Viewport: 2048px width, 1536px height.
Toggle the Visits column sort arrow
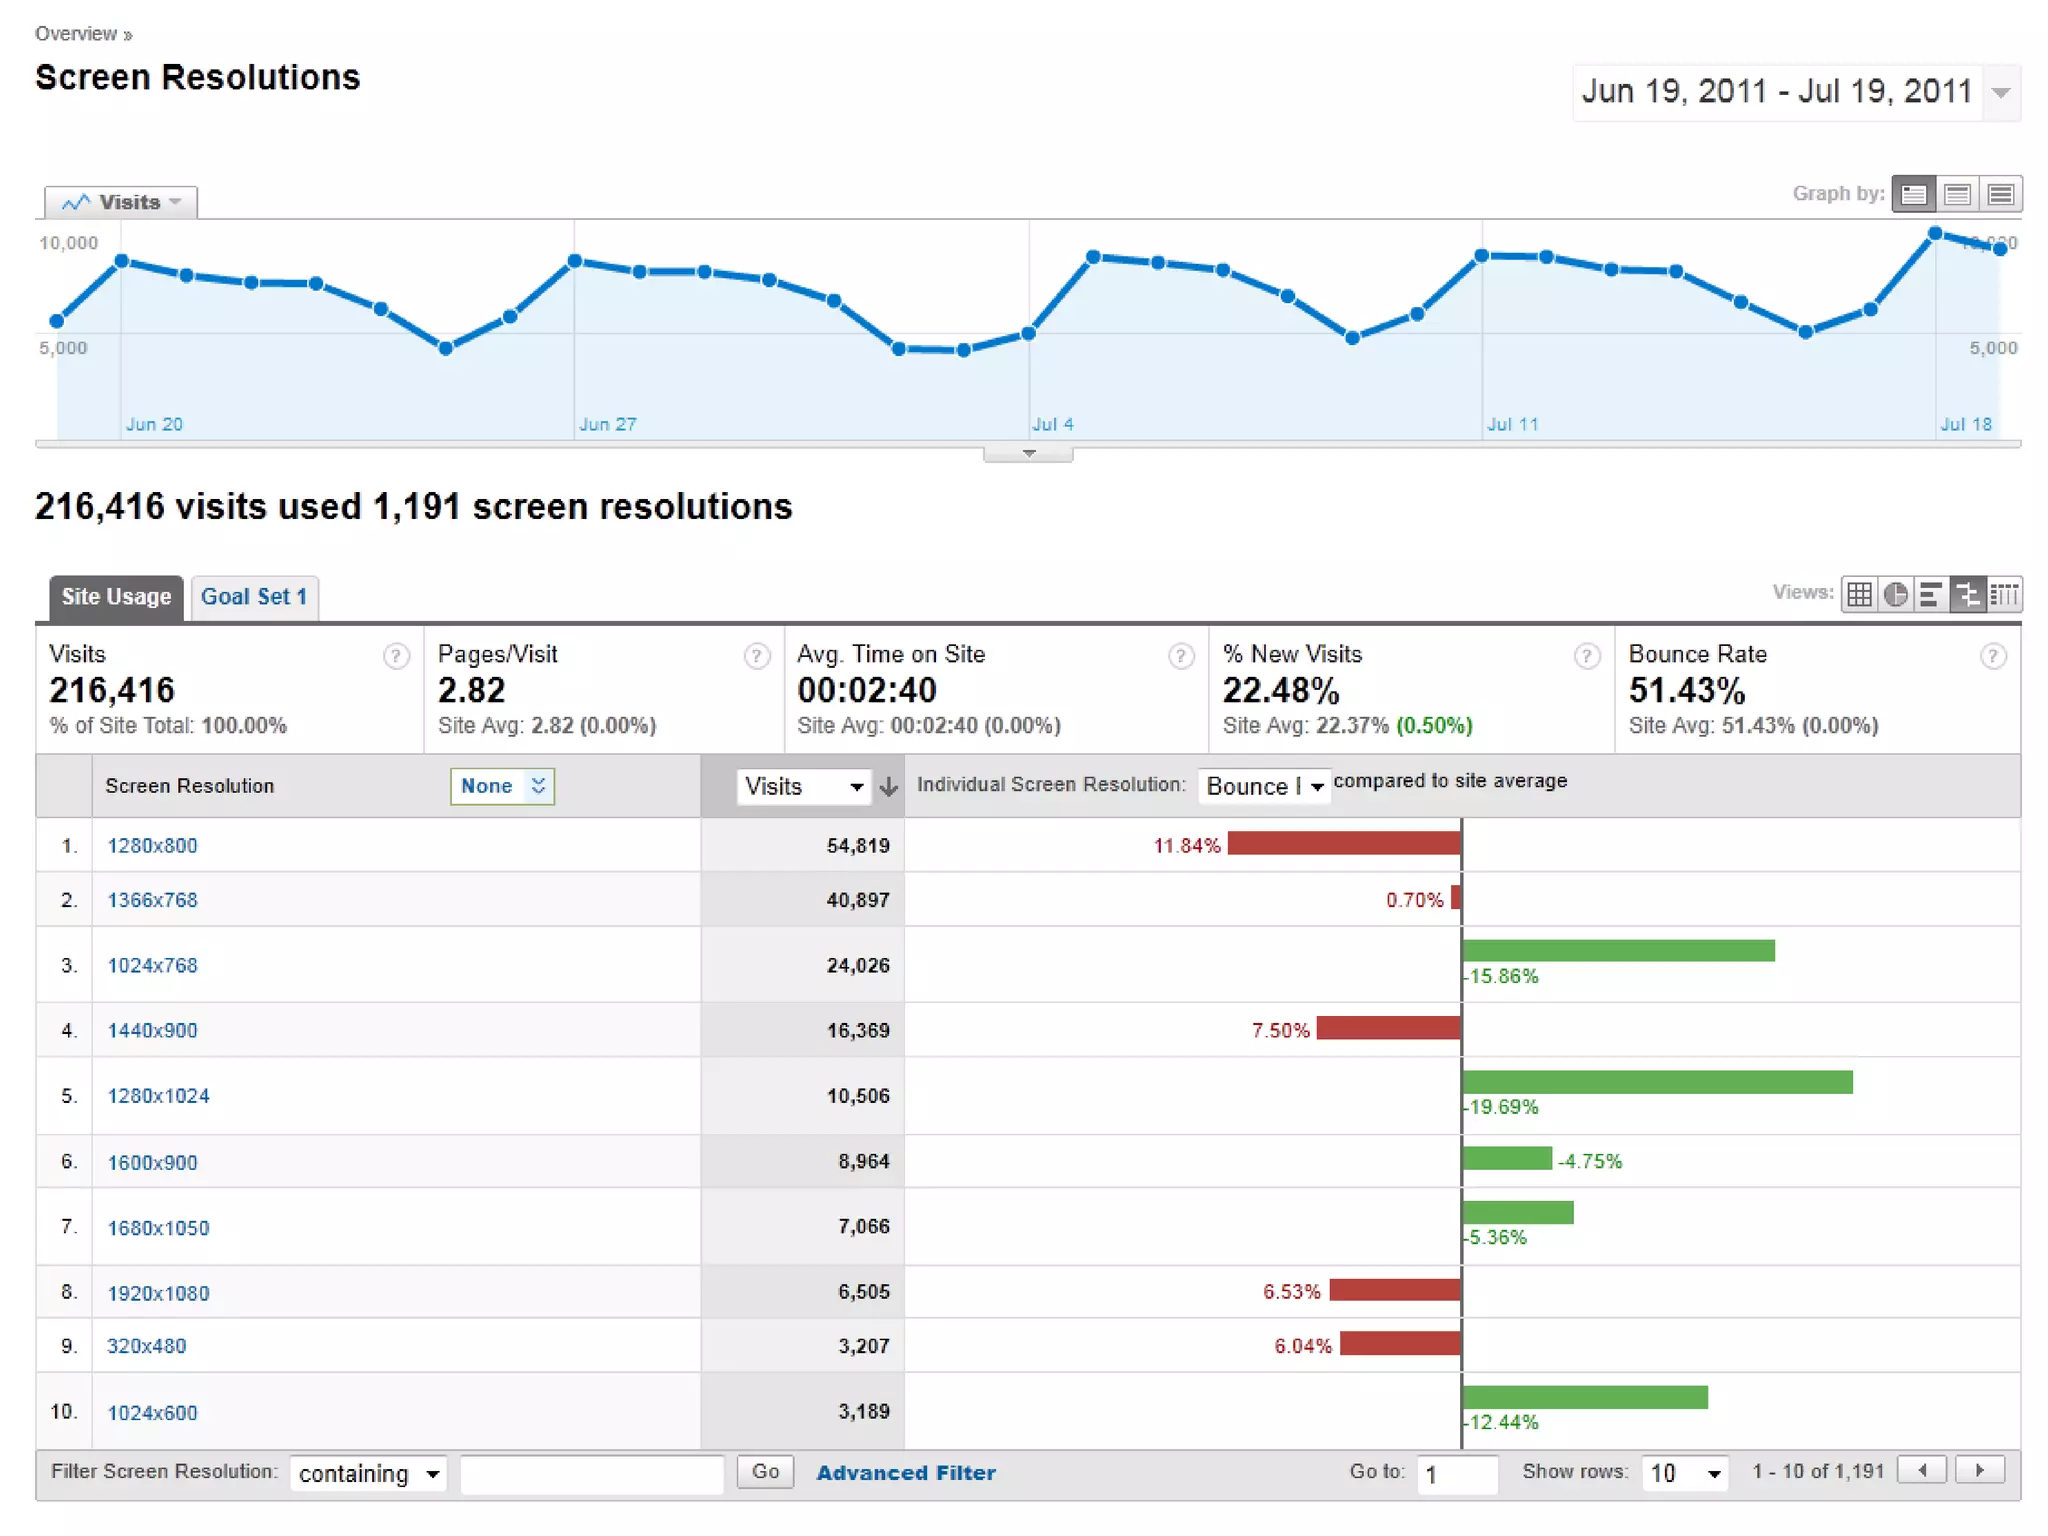(x=888, y=787)
